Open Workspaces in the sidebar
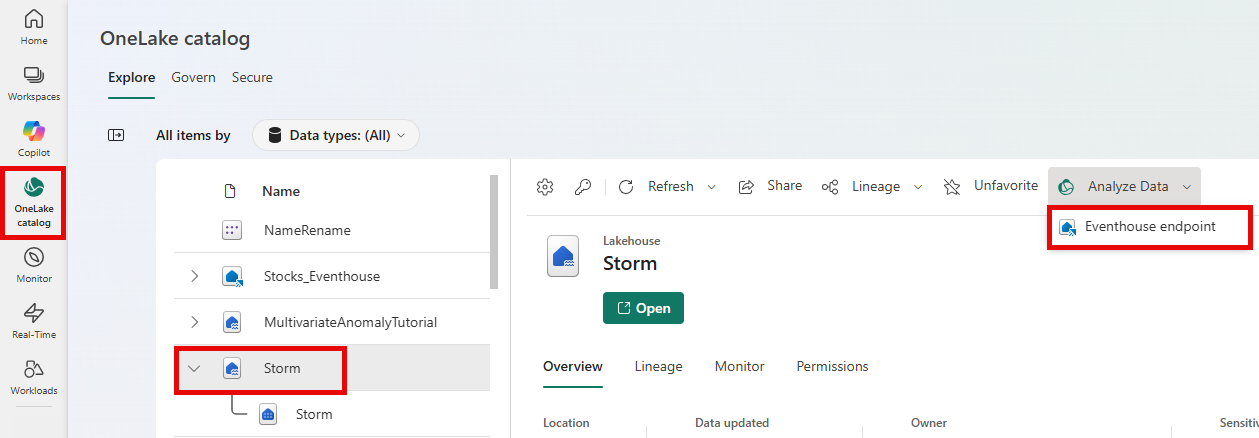Screen dimensions: 1259x438 33,83
